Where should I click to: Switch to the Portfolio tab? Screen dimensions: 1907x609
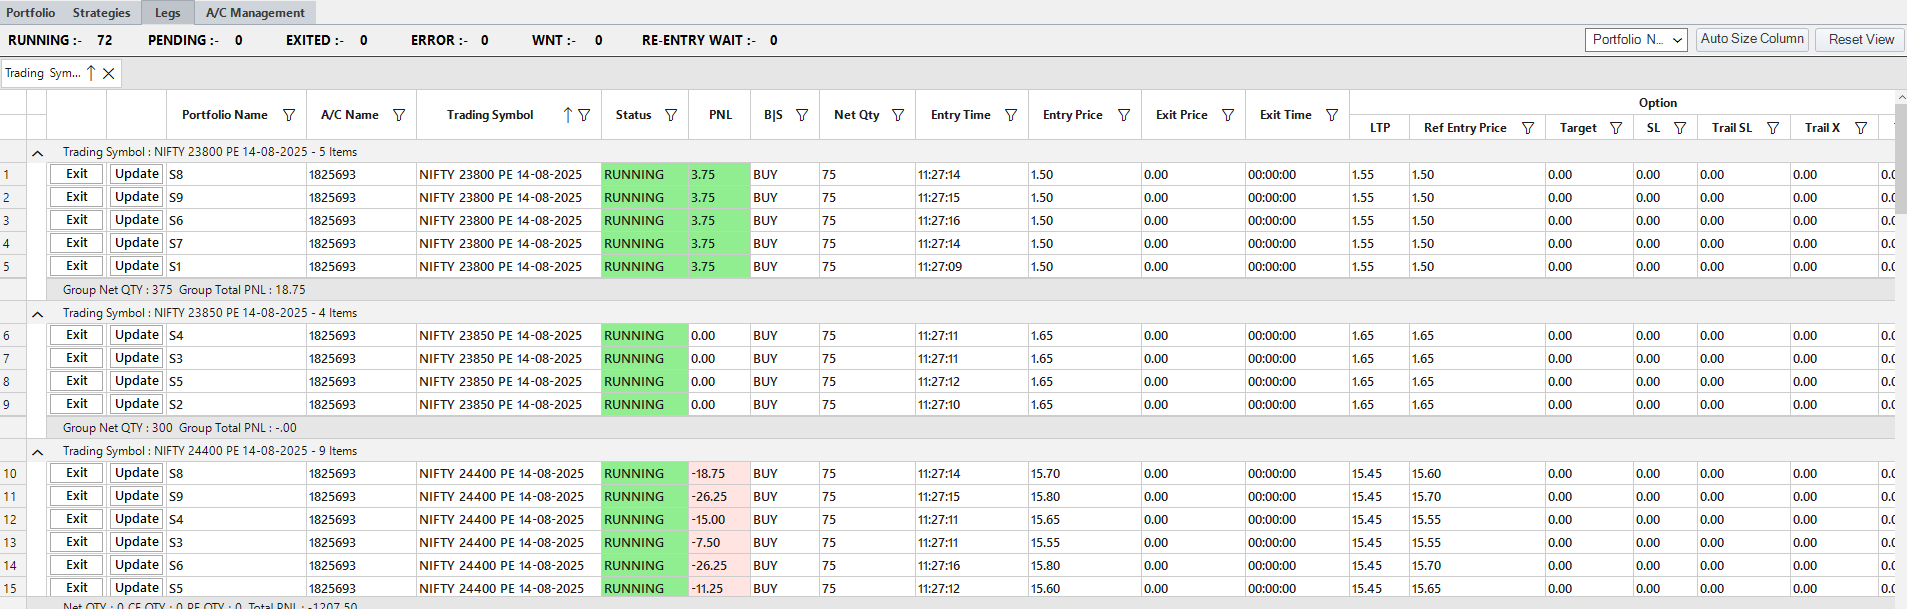click(x=31, y=13)
